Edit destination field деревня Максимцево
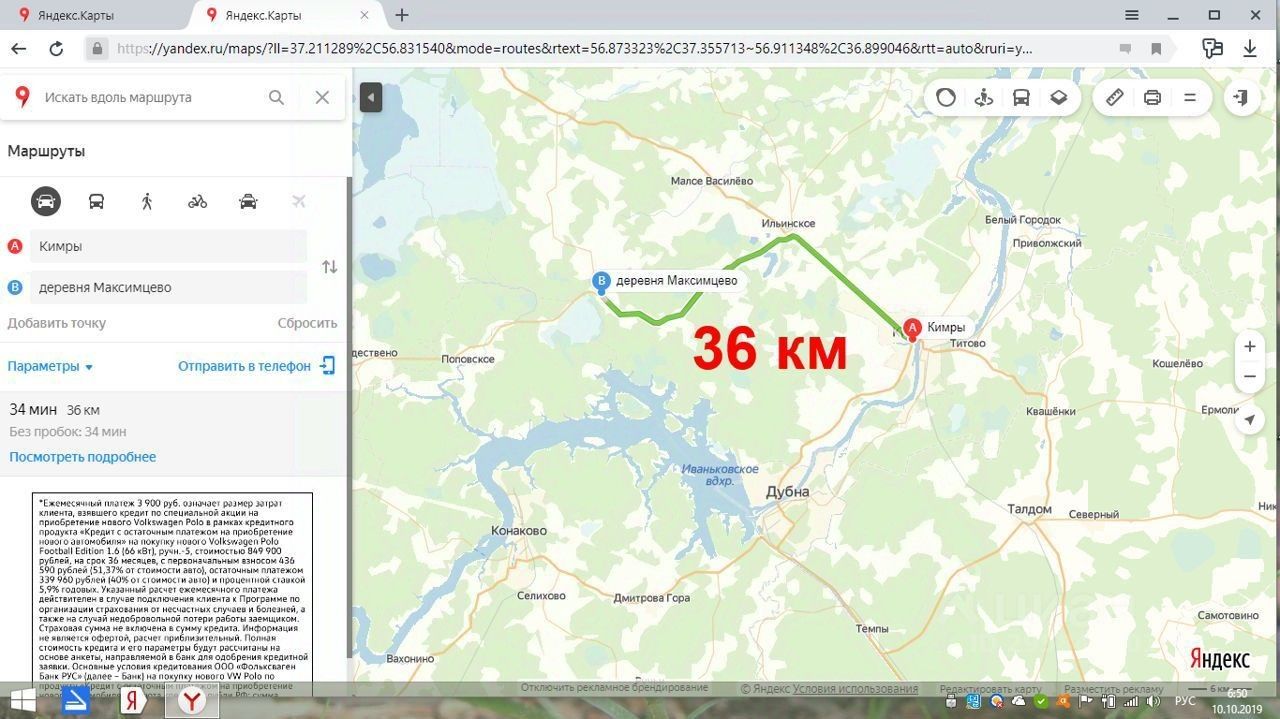Screen dimensions: 1280x719 click(x=168, y=287)
